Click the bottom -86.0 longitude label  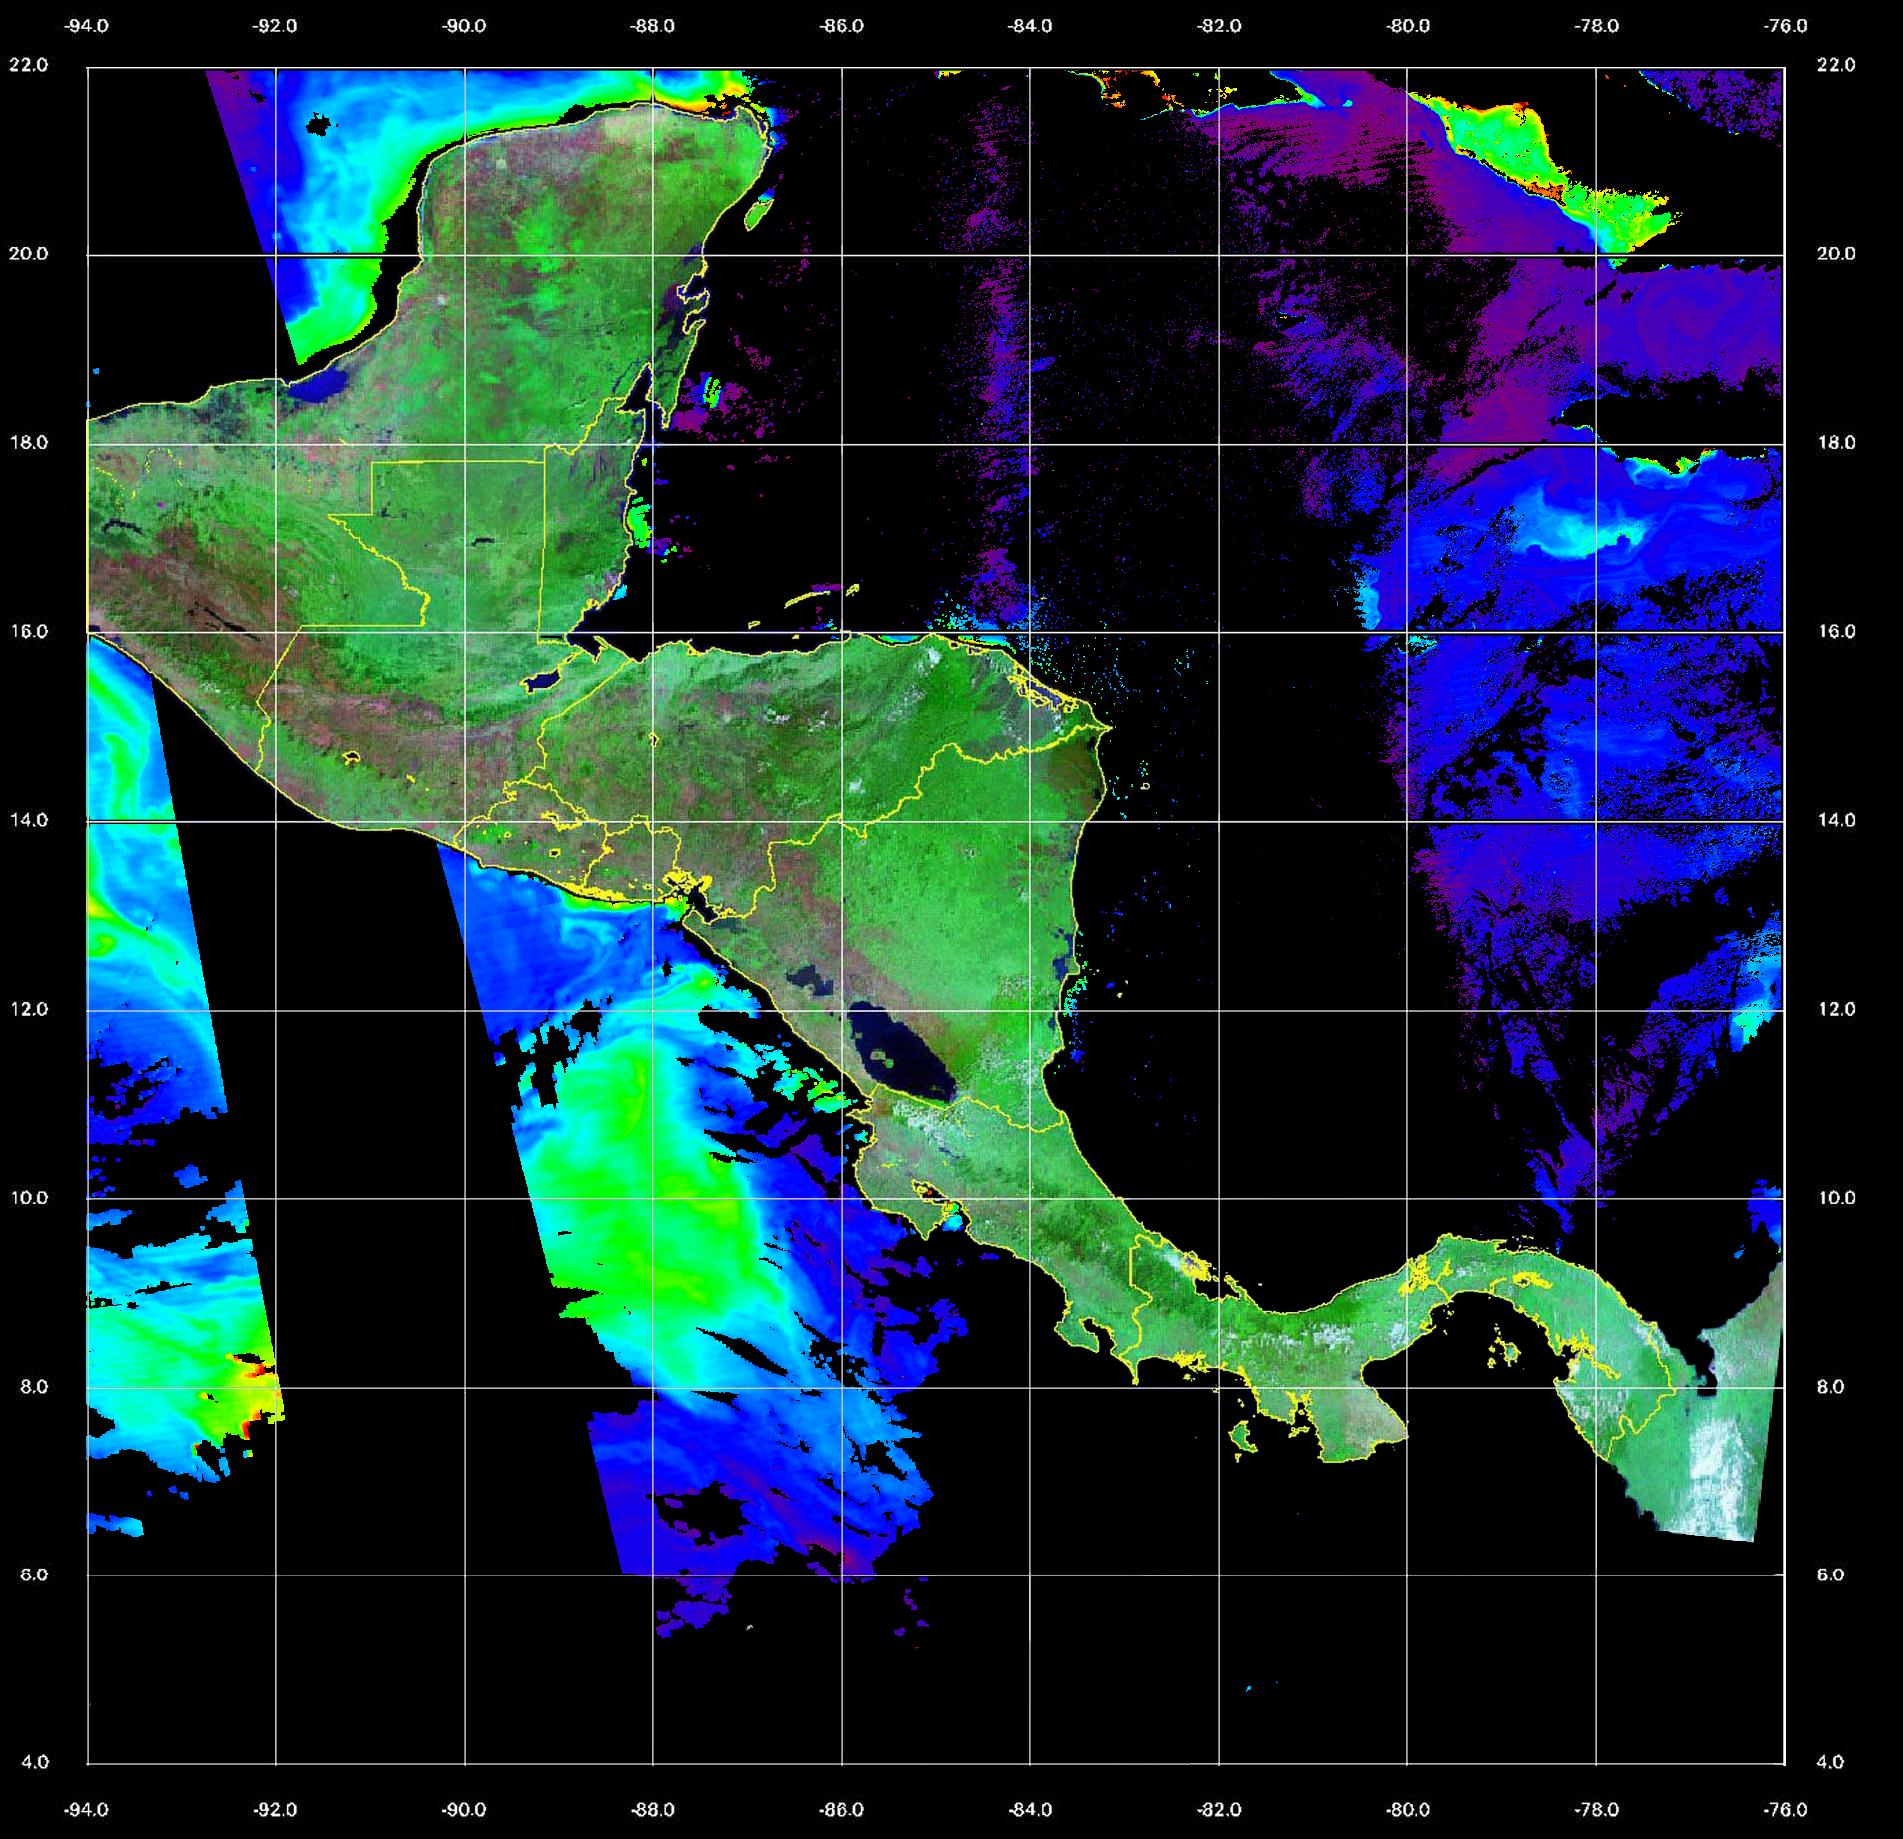pyautogui.click(x=841, y=1809)
